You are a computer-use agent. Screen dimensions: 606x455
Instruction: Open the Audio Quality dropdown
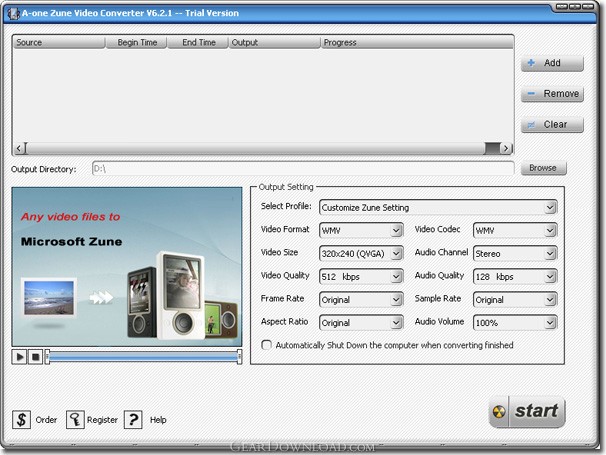pos(515,277)
